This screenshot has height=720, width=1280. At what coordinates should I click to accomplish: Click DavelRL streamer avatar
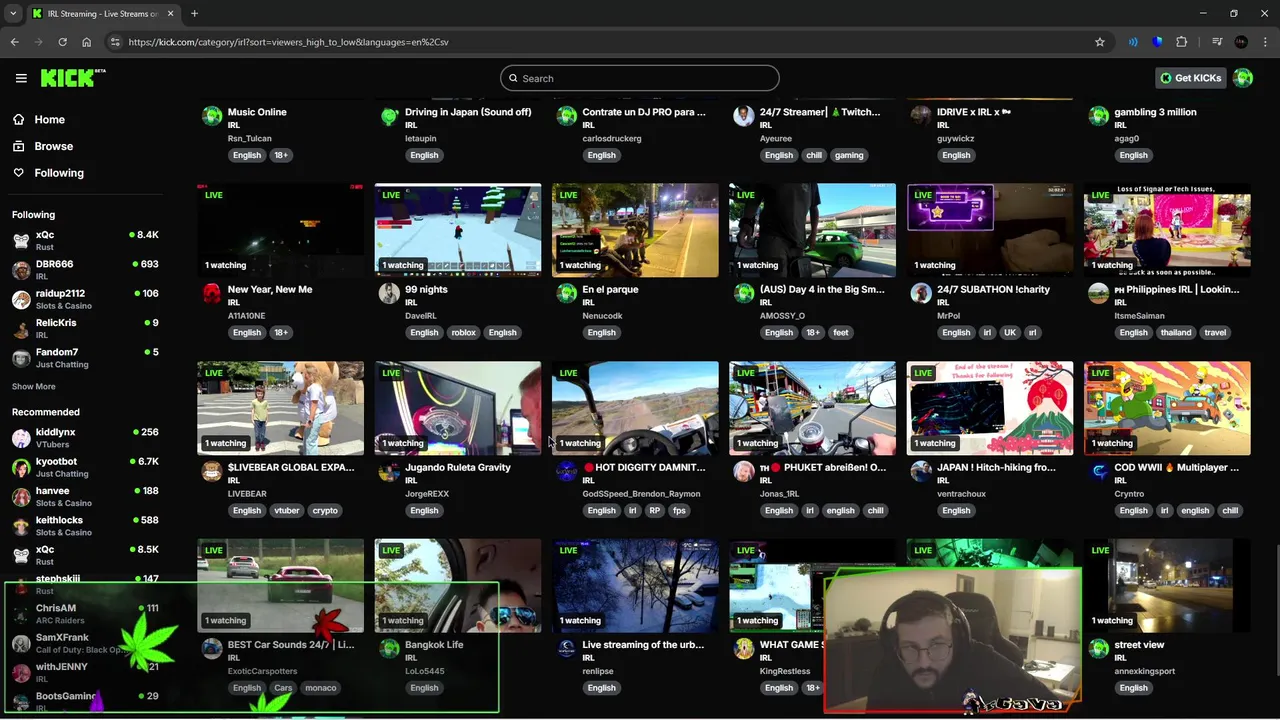tap(389, 293)
